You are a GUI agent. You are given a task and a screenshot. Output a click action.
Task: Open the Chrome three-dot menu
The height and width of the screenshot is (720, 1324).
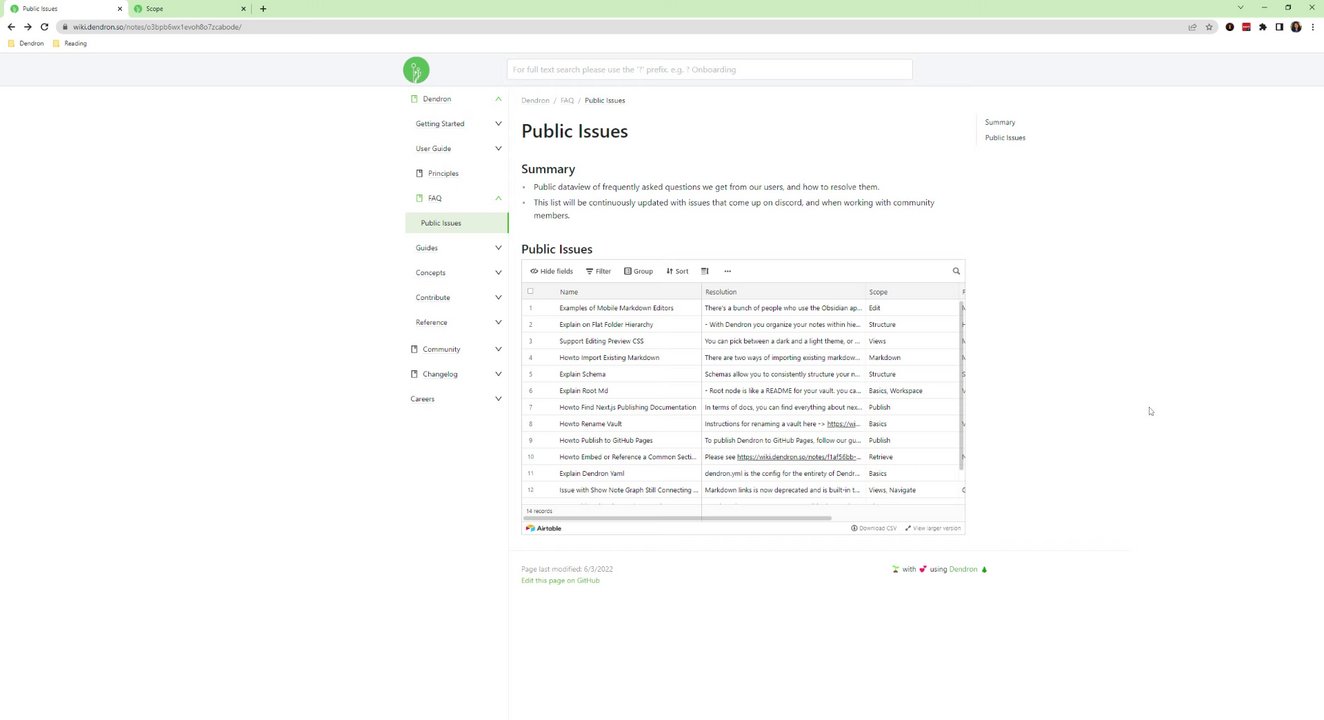[1312, 27]
